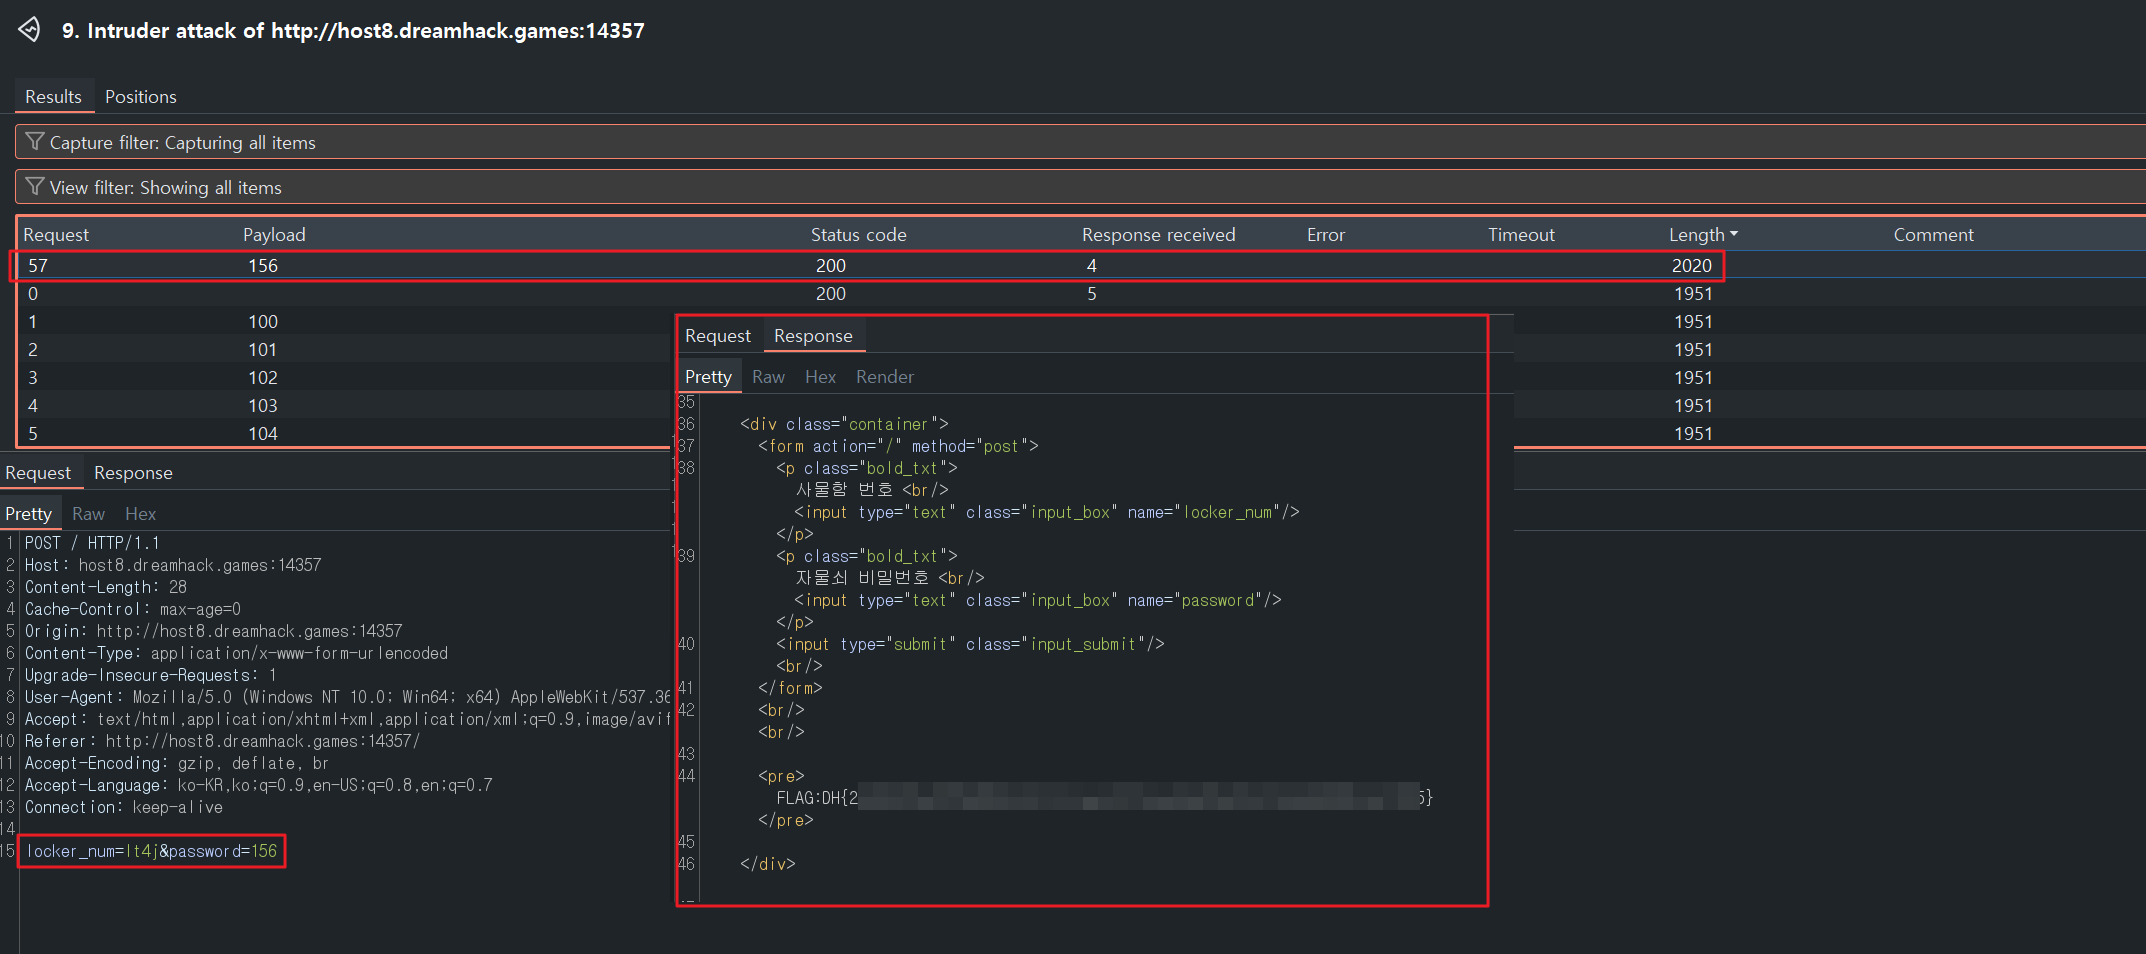Viewport: 2146px width, 954px height.
Task: Switch bottom request view to Raw
Action: tap(88, 514)
